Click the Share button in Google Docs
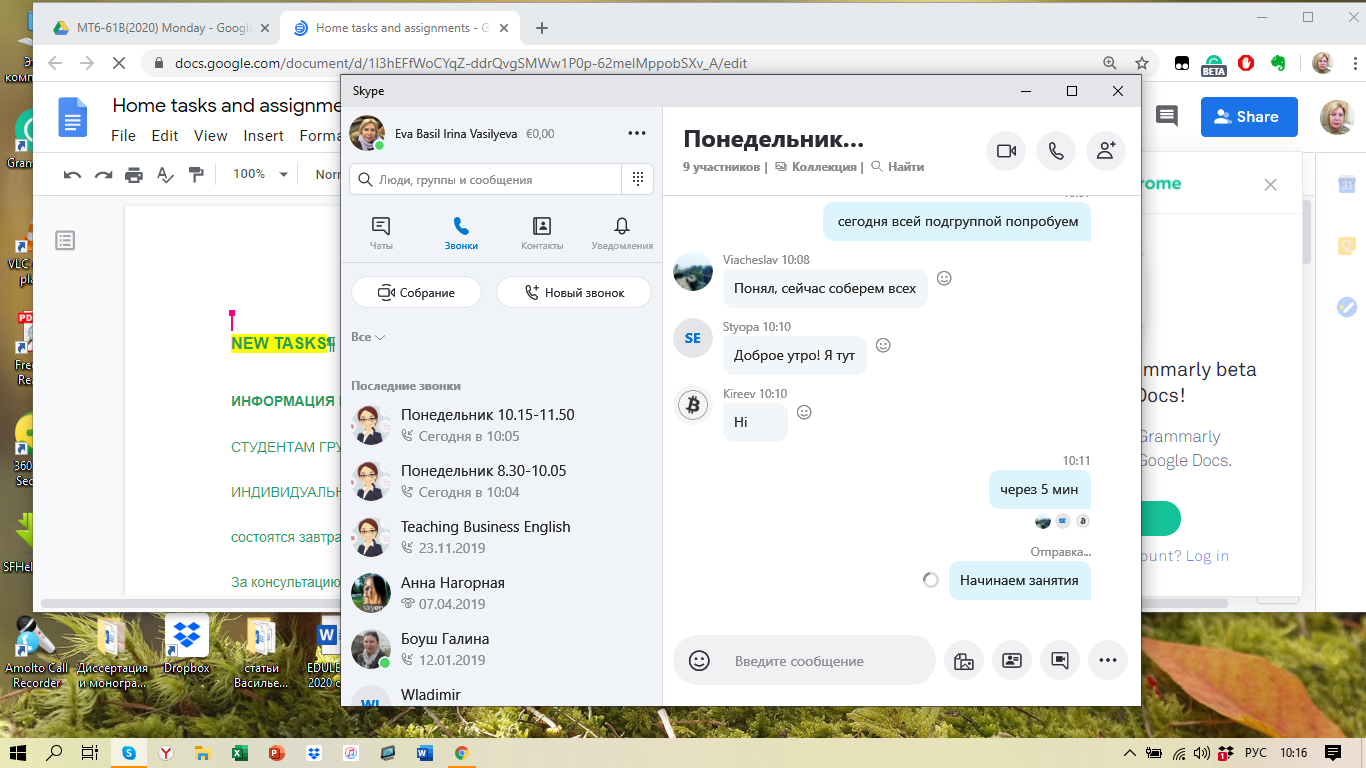This screenshot has height=768, width=1366. 1248,117
